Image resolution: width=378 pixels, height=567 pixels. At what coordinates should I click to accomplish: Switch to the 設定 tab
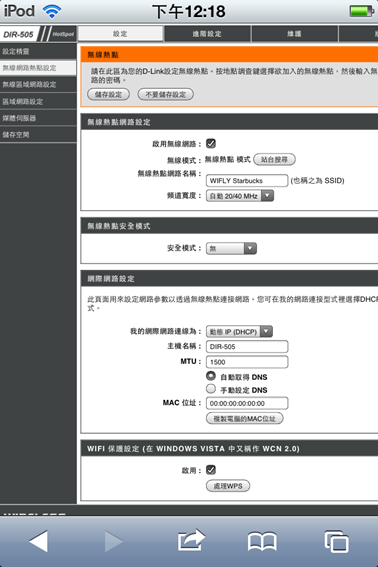pyautogui.click(x=120, y=34)
